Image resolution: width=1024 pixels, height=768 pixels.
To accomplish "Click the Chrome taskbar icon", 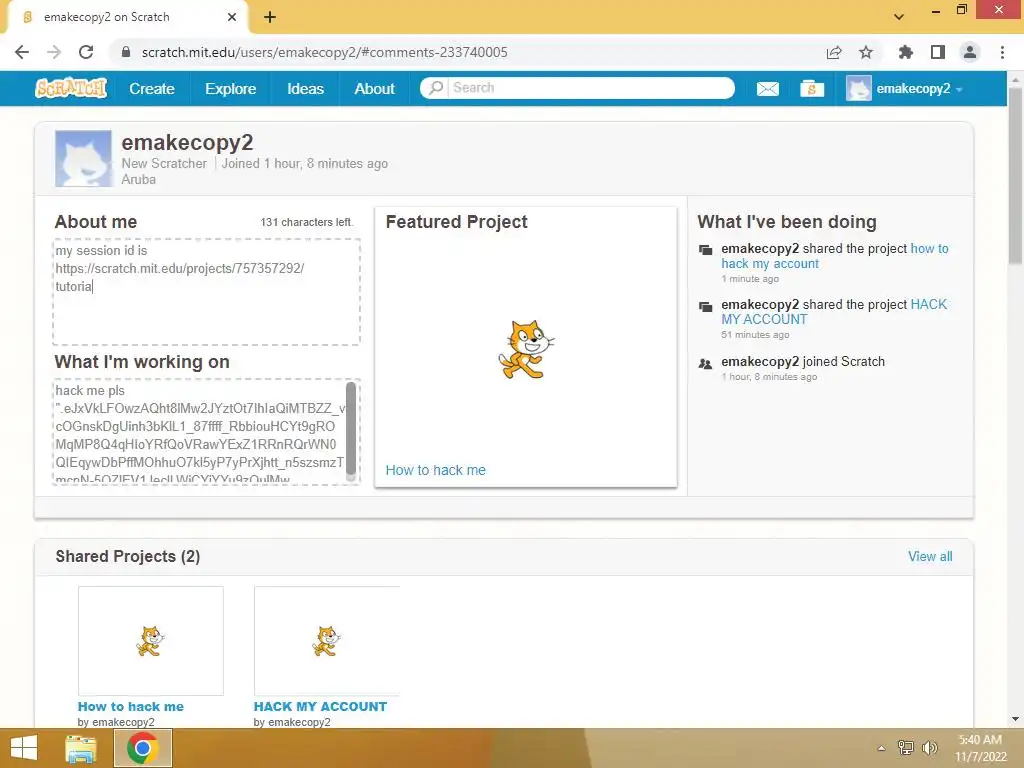I will (x=143, y=748).
